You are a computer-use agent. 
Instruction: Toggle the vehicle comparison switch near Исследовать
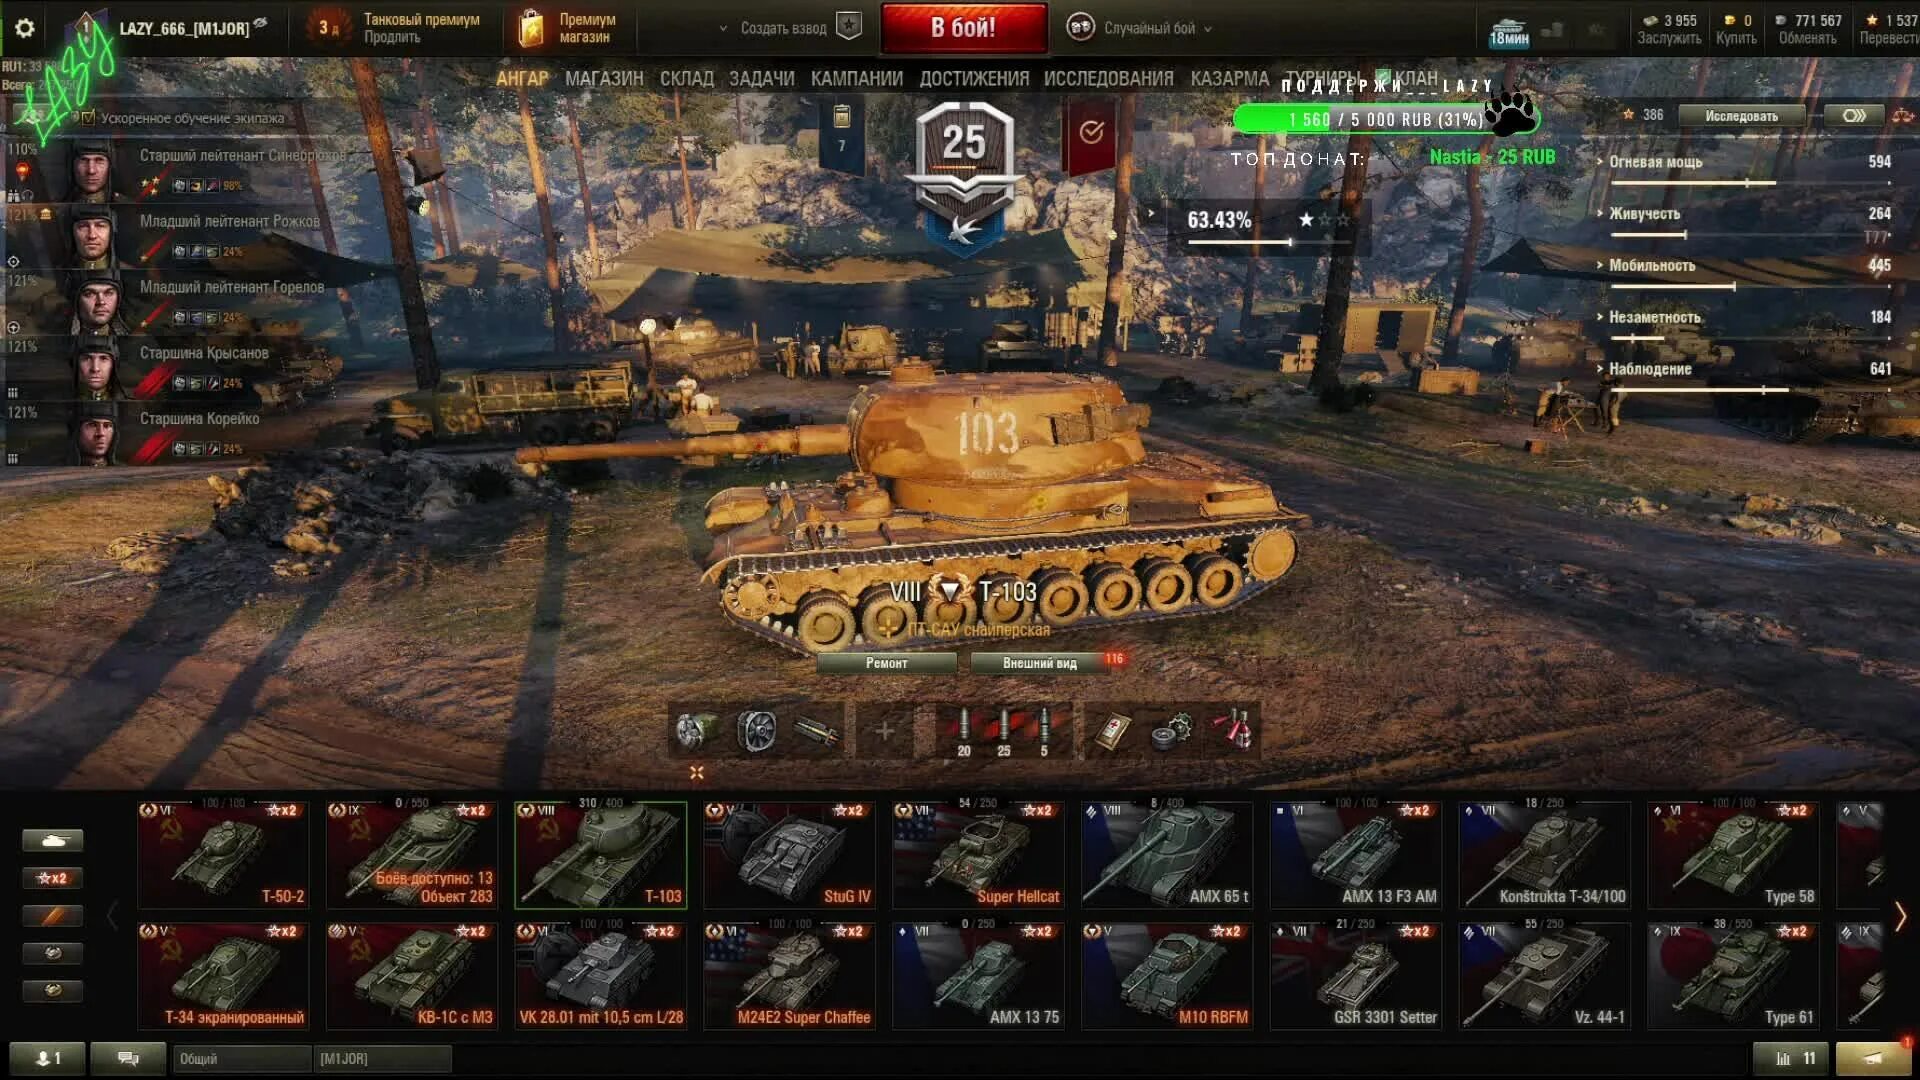[x=1854, y=116]
